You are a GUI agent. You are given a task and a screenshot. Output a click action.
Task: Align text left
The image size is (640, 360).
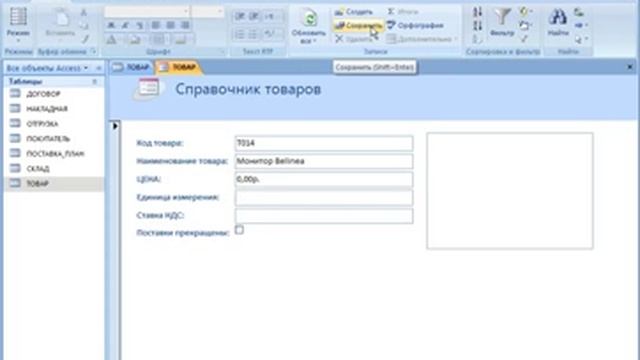156,25
